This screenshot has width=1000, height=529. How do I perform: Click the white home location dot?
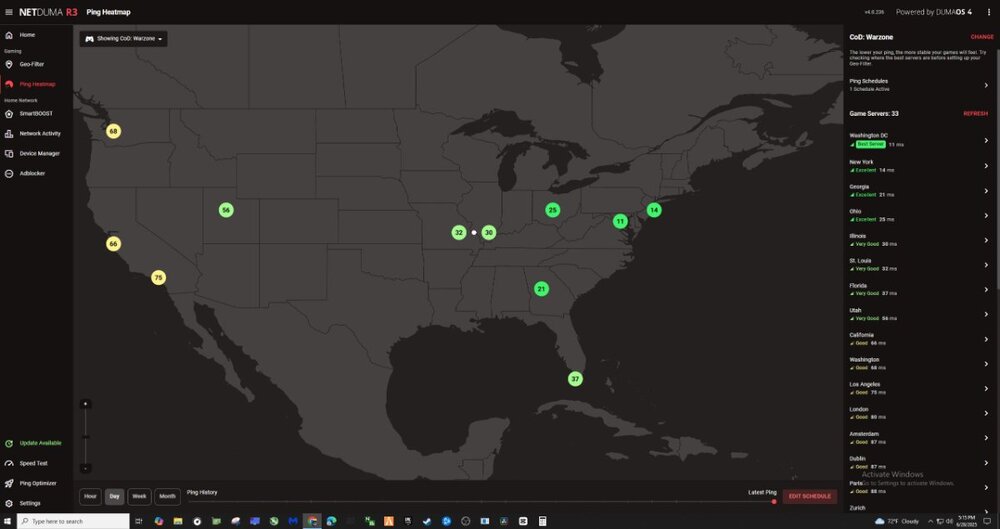[474, 232]
